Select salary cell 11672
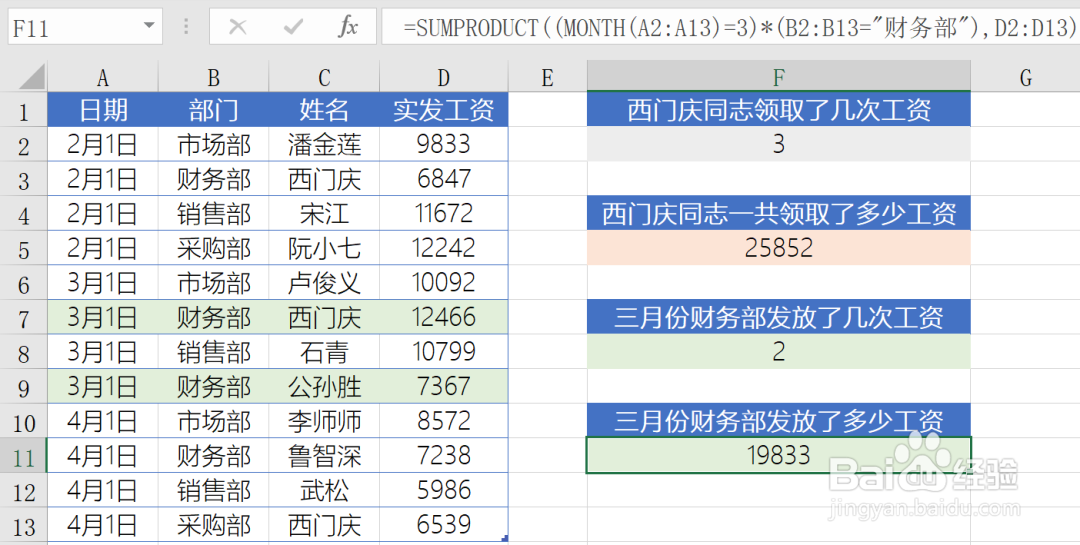 tap(444, 214)
